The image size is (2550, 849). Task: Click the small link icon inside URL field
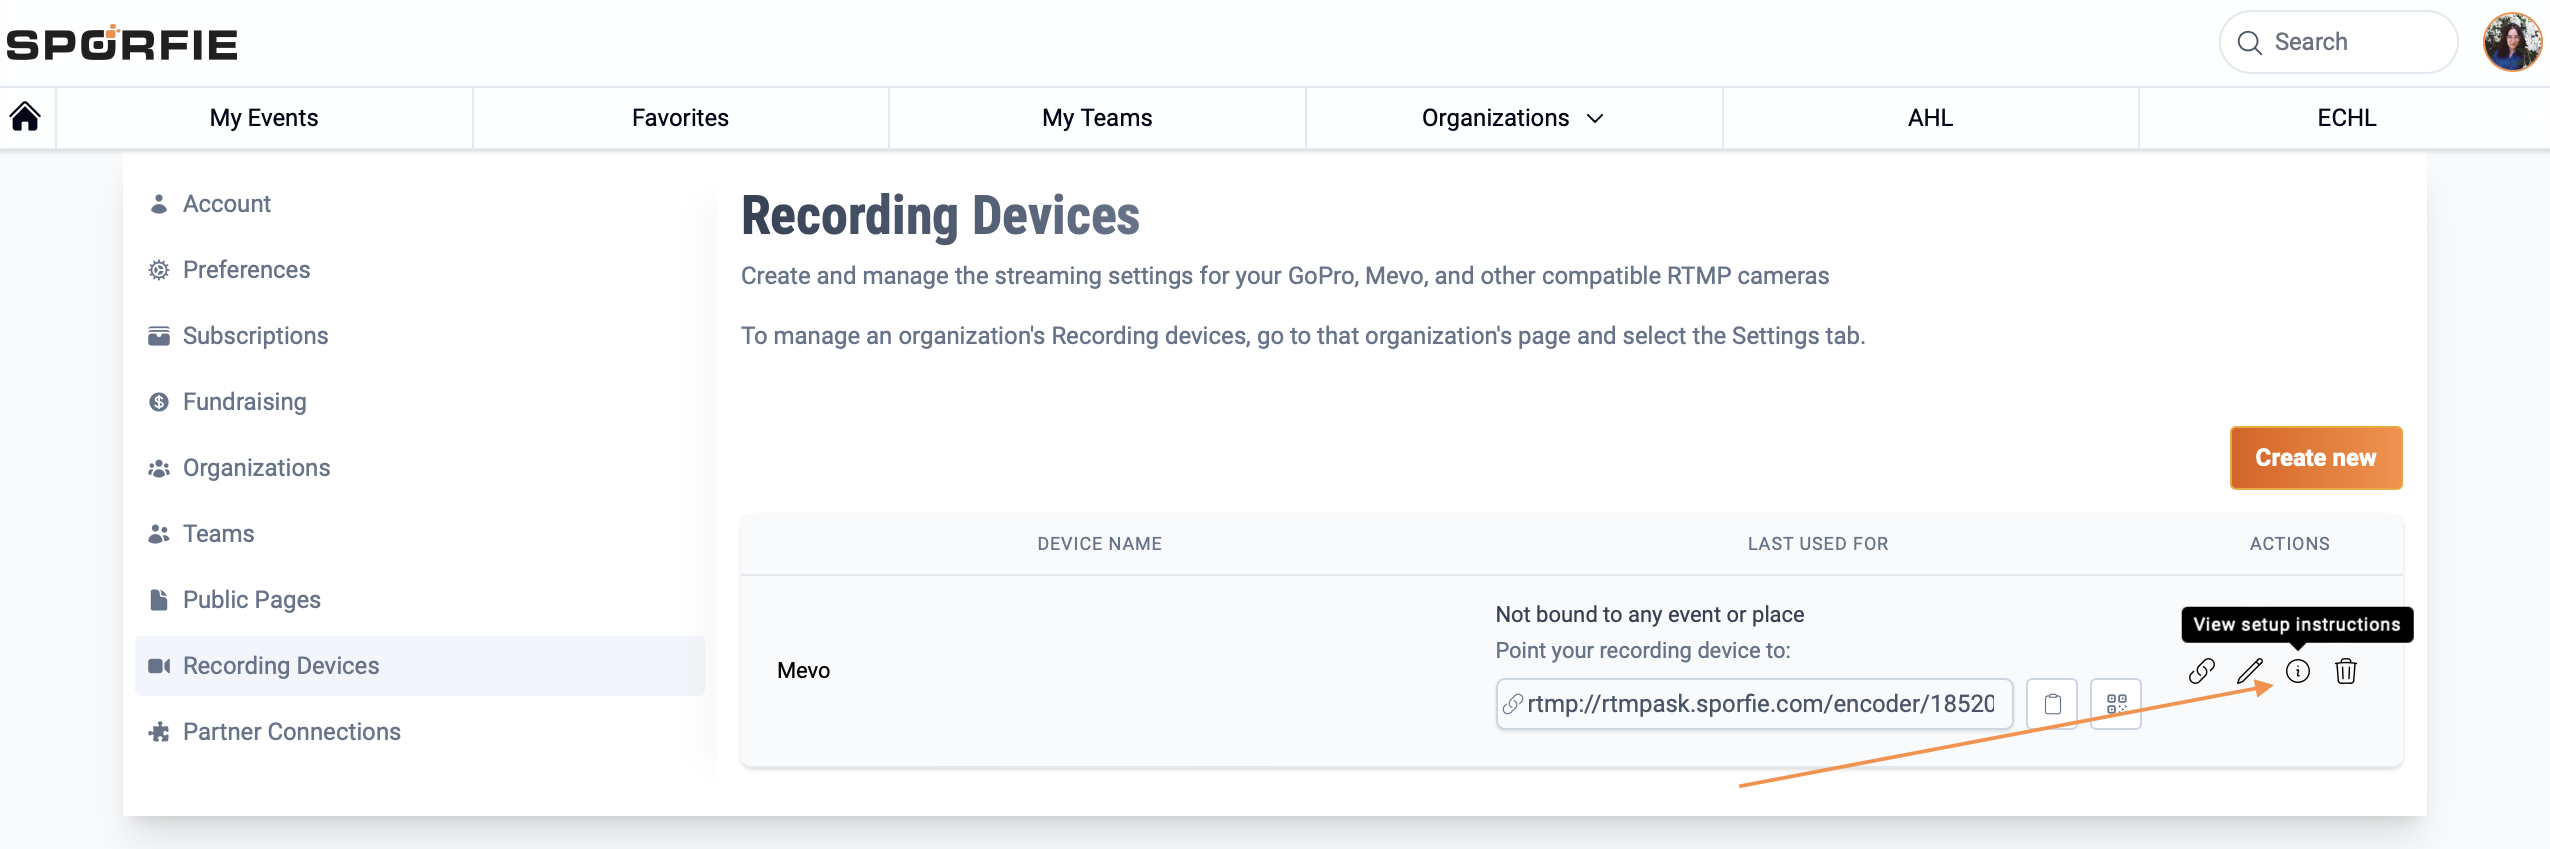(1513, 704)
